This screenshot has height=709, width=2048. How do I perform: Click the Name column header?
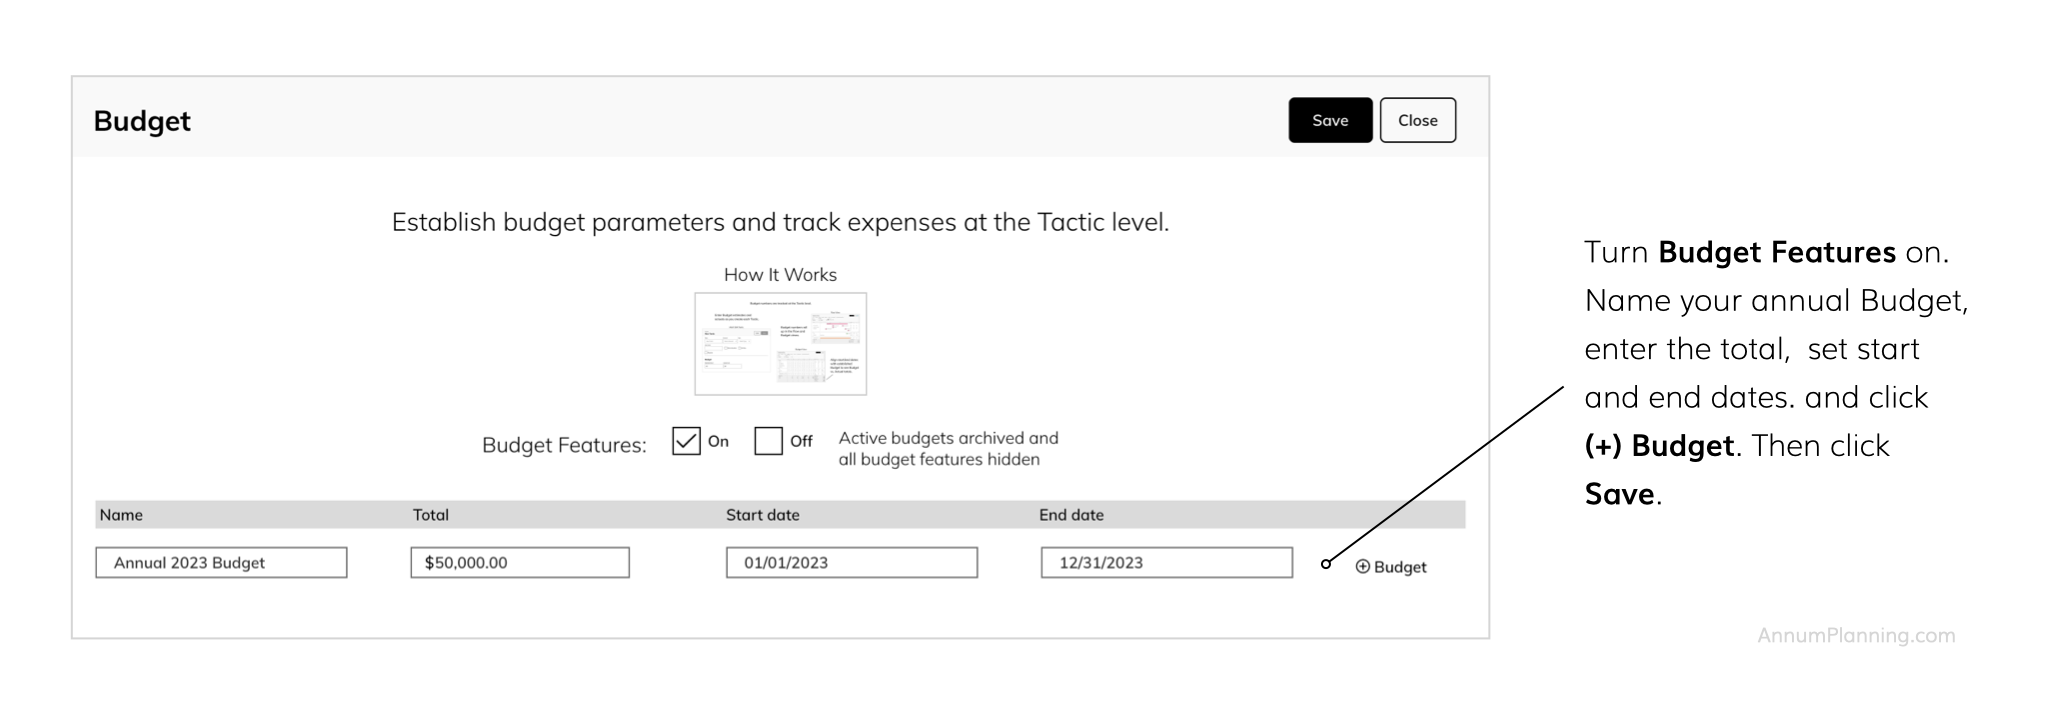click(x=121, y=515)
